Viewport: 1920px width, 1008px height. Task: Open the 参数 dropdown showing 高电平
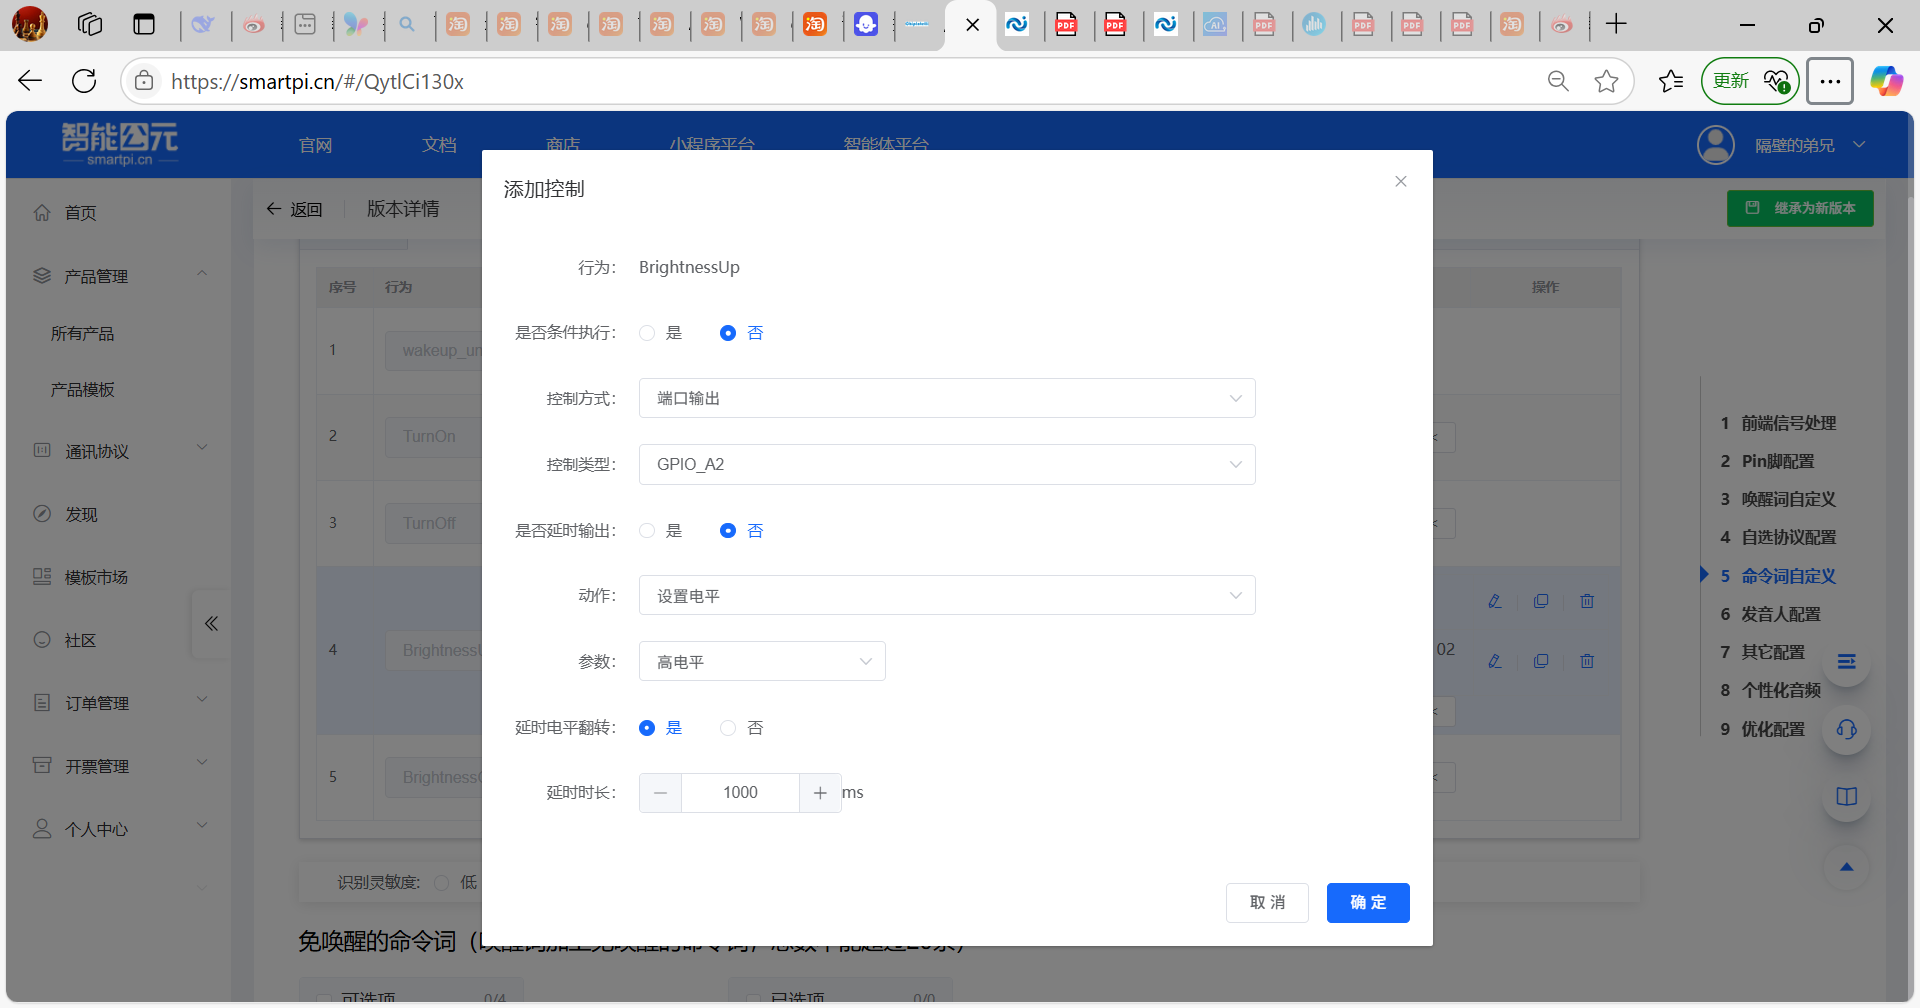pos(761,661)
